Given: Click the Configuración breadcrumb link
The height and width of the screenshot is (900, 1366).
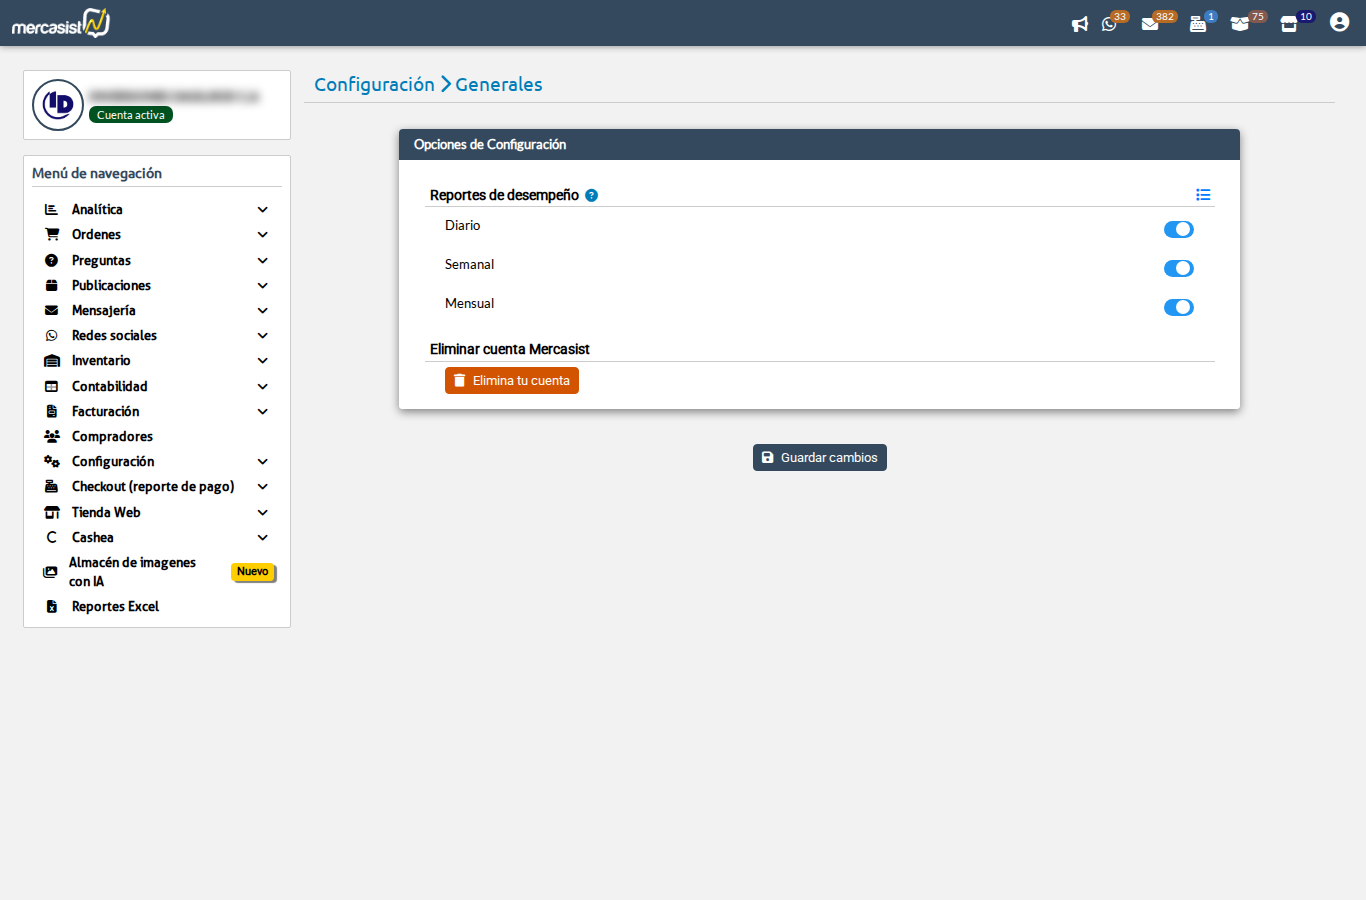Looking at the screenshot, I should (x=374, y=85).
